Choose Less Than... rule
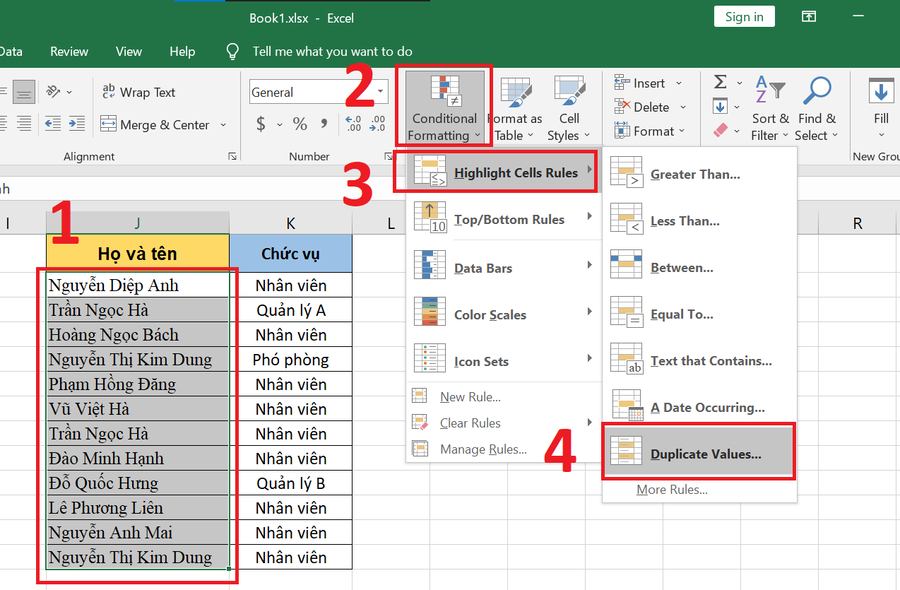Viewport: 900px width, 590px height. (x=699, y=220)
